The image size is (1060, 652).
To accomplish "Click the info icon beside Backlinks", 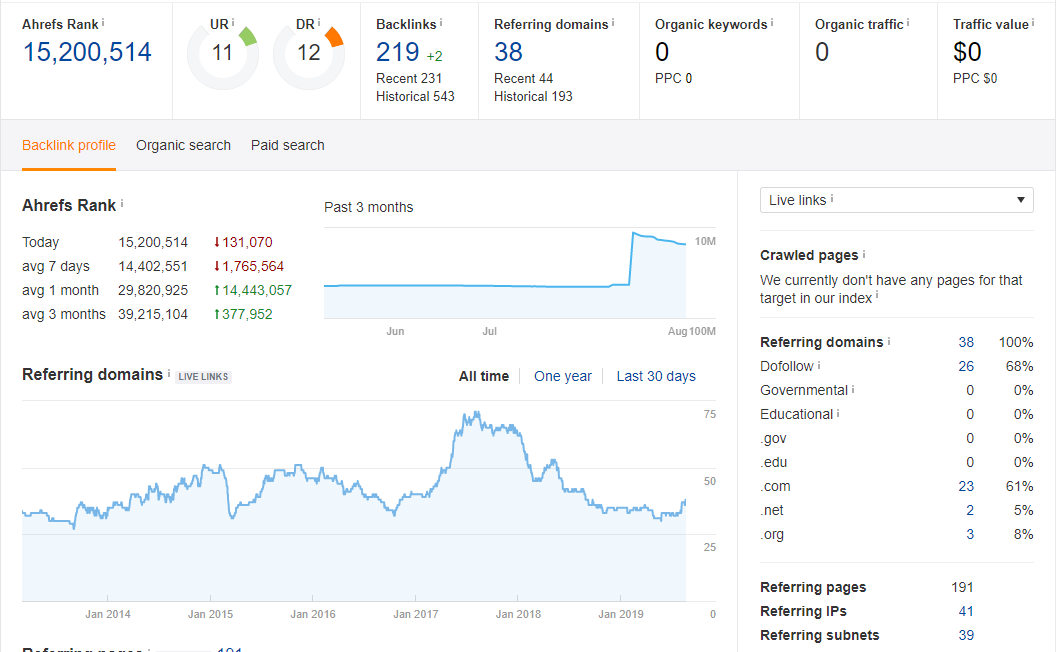I will tap(441, 22).
